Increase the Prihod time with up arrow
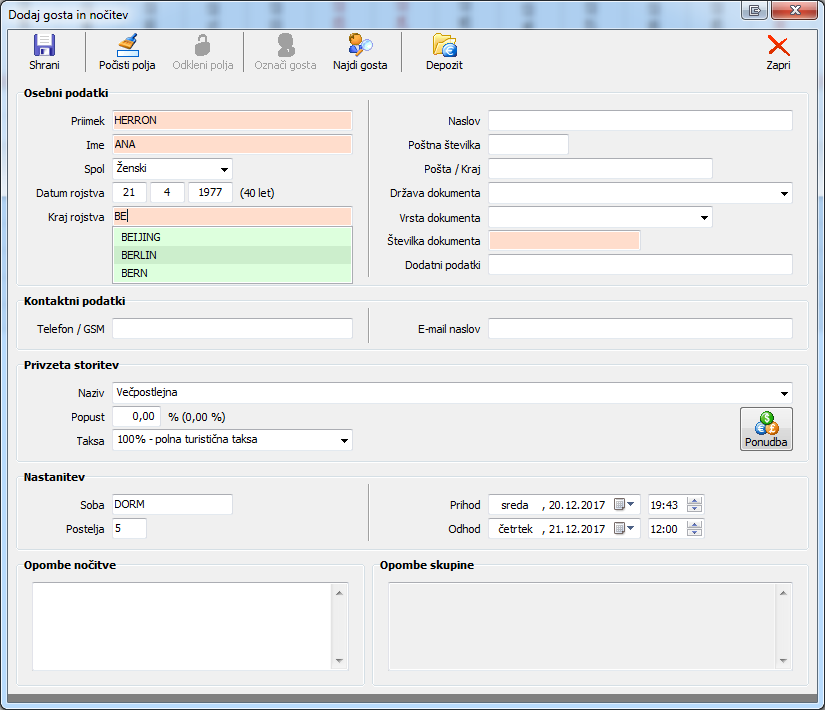825x710 pixels. pyautogui.click(x=695, y=500)
